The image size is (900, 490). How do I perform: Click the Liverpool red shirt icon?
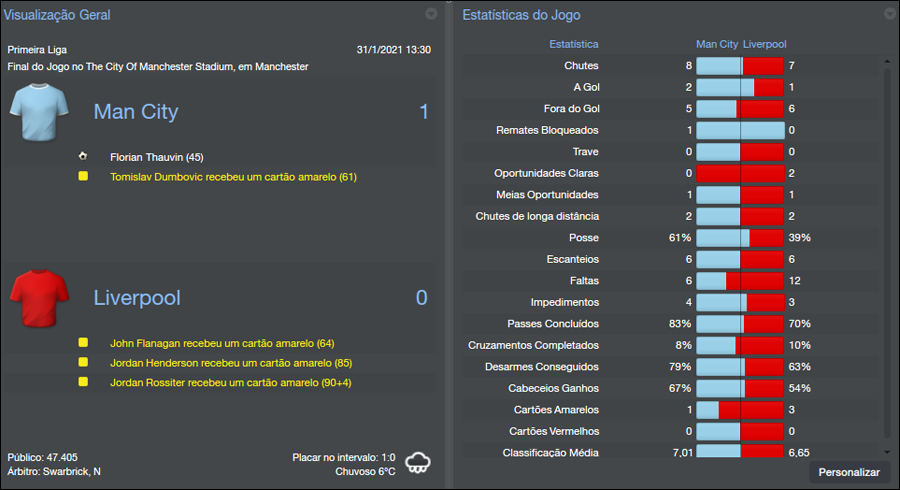coord(38,297)
